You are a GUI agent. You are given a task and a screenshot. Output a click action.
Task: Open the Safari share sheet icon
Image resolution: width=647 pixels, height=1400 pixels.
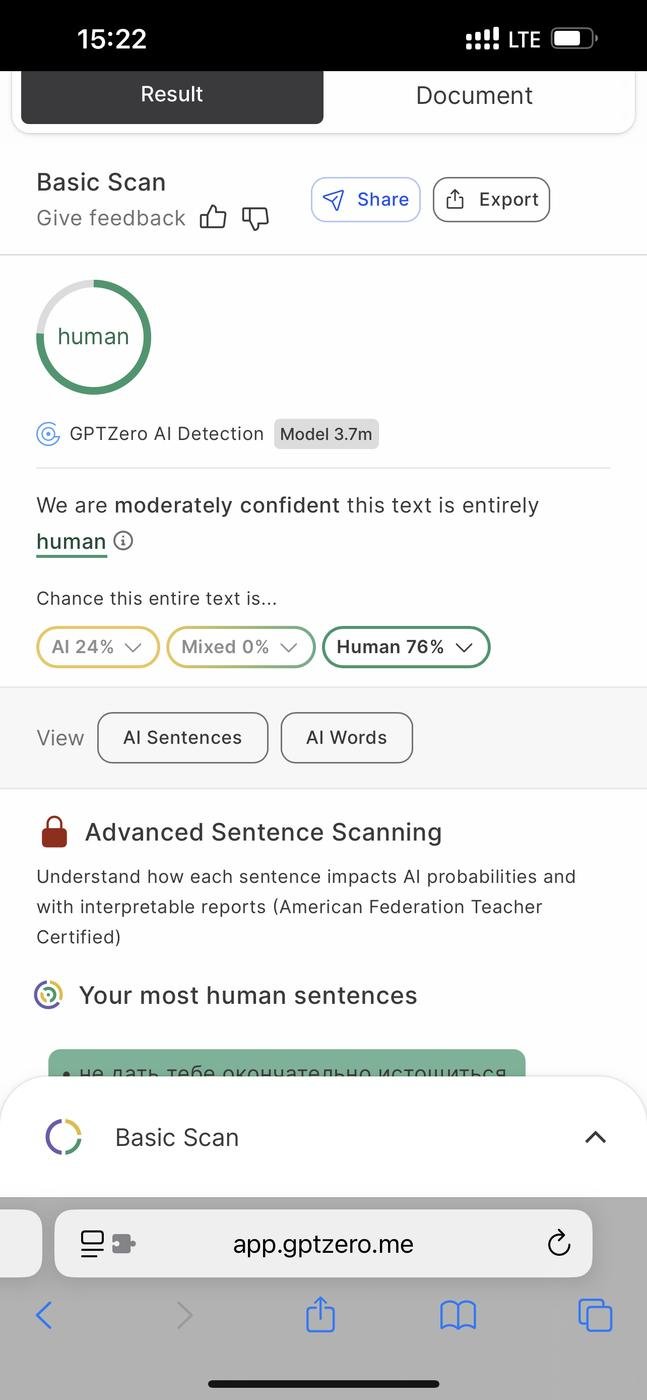(x=320, y=1314)
